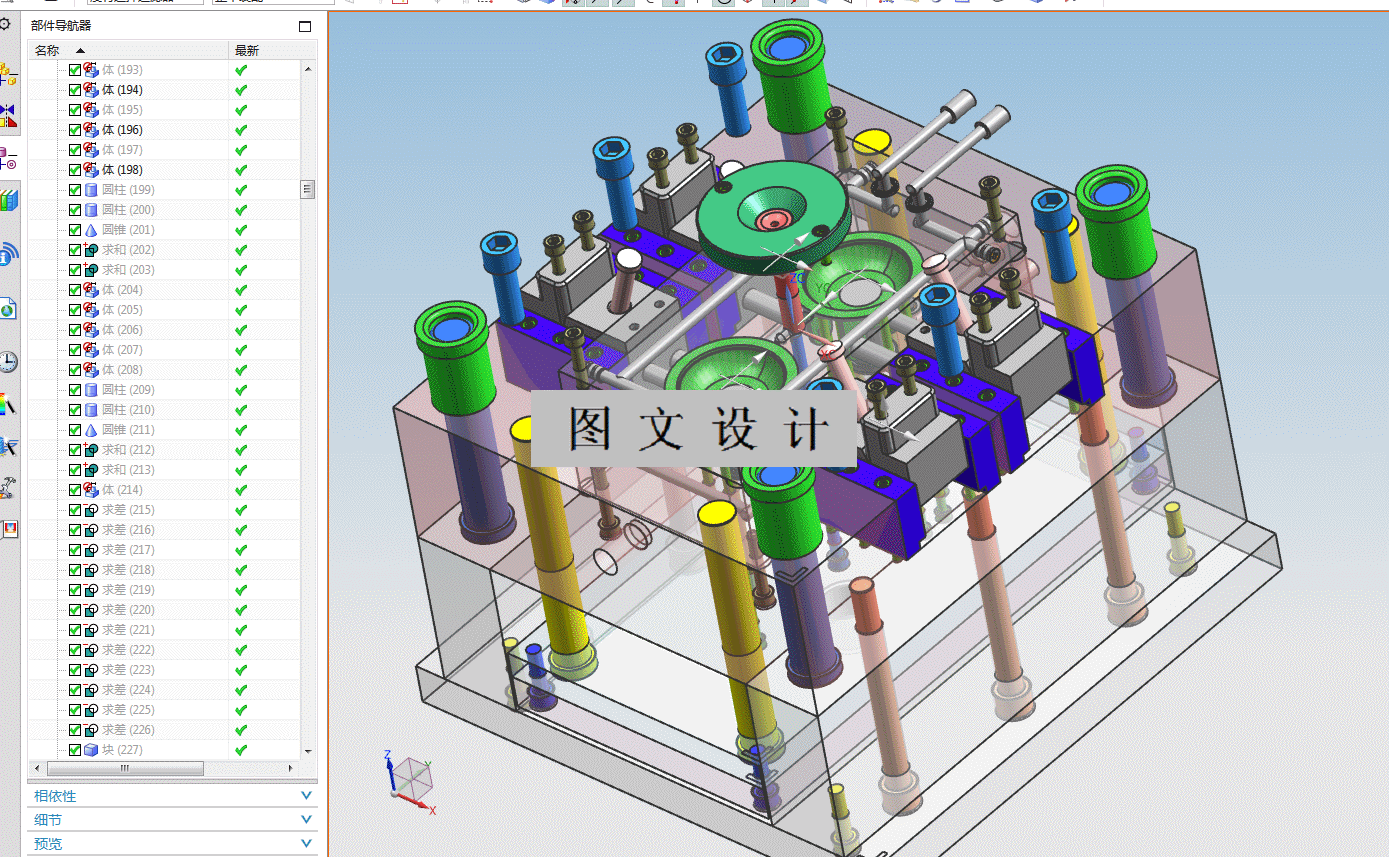Click the cone icon of 圆锥 (201)

pyautogui.click(x=91, y=230)
